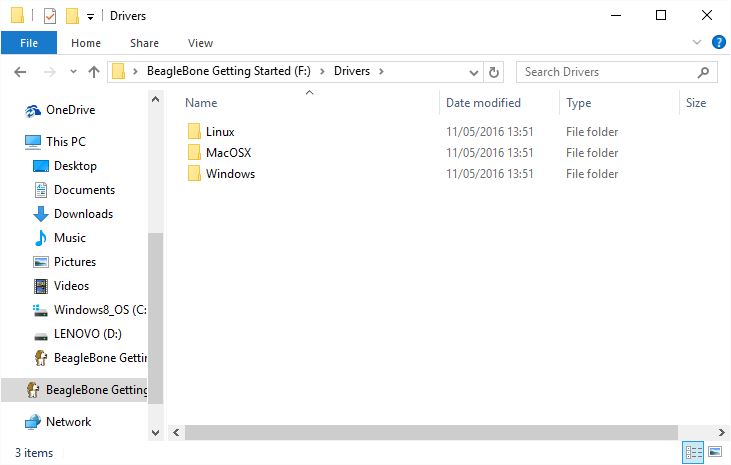The width and height of the screenshot is (731, 465).
Task: Expand the ribbon with chevron
Action: point(698,42)
